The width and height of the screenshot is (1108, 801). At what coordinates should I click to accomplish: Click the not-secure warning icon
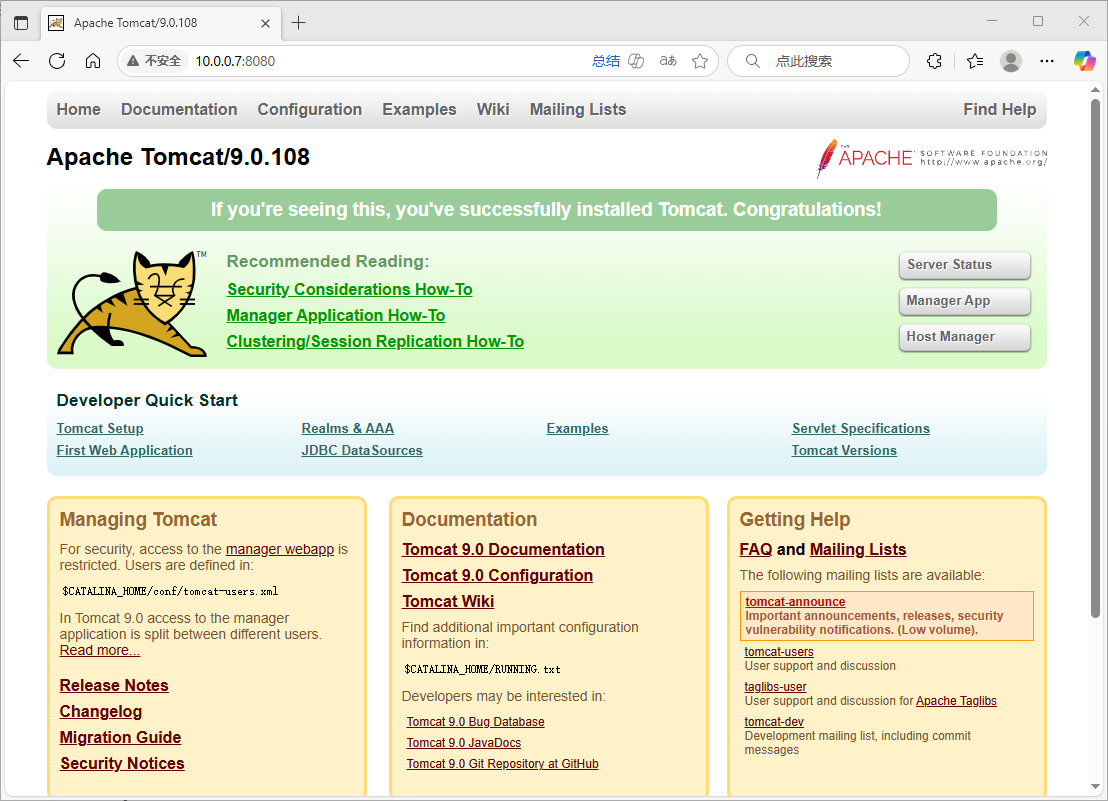pyautogui.click(x=133, y=61)
